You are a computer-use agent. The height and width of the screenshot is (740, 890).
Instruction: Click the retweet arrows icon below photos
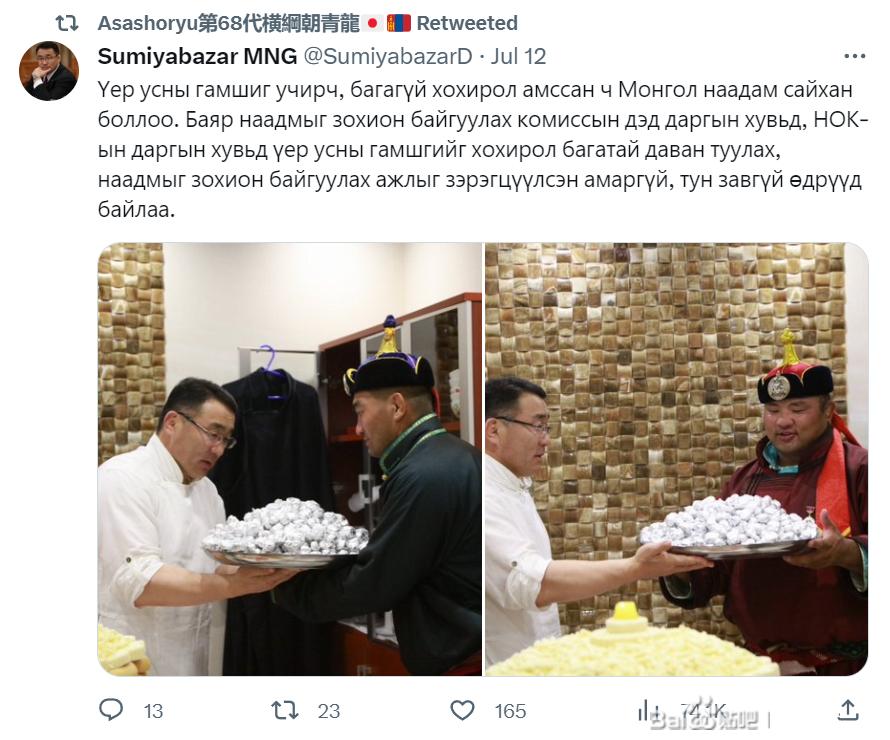tap(285, 710)
